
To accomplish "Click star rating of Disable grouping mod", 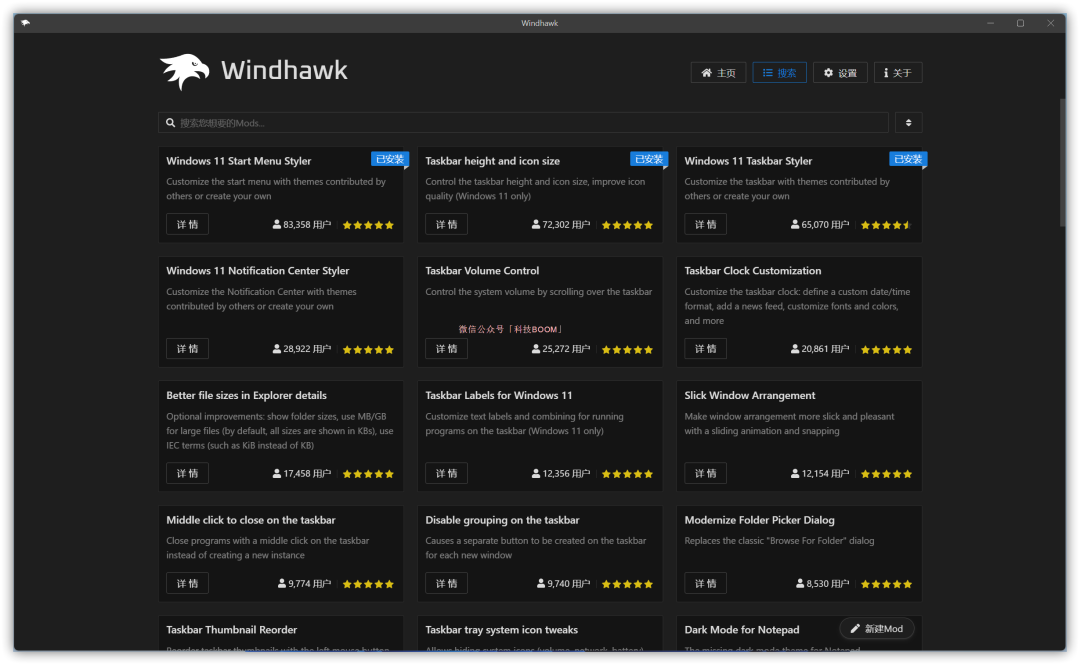I will pos(627,584).
